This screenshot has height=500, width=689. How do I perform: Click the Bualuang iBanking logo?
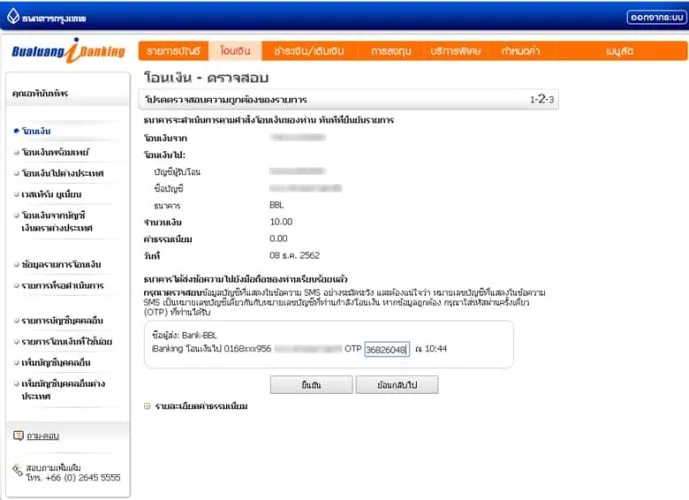coord(67,51)
